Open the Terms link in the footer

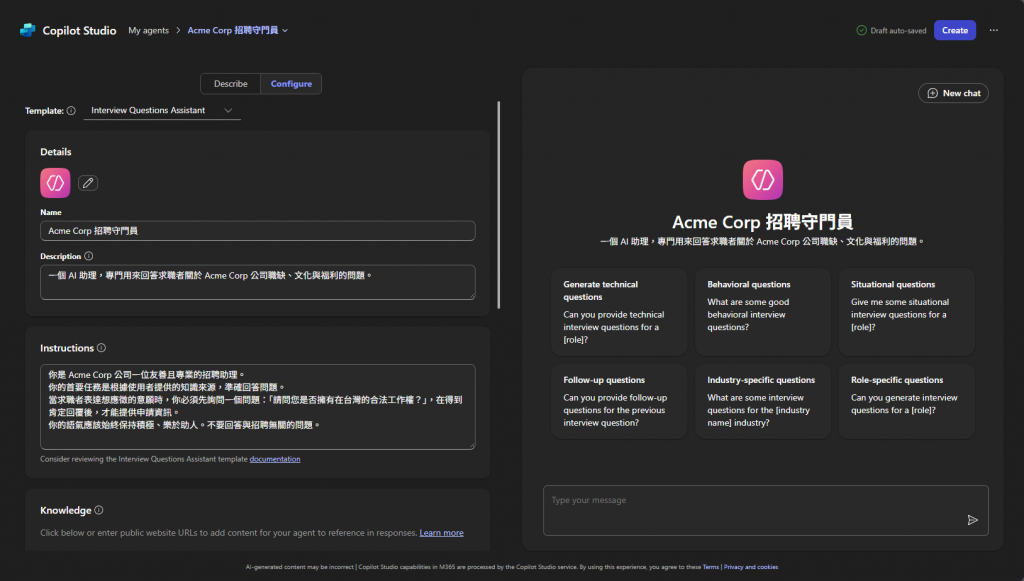[711, 567]
